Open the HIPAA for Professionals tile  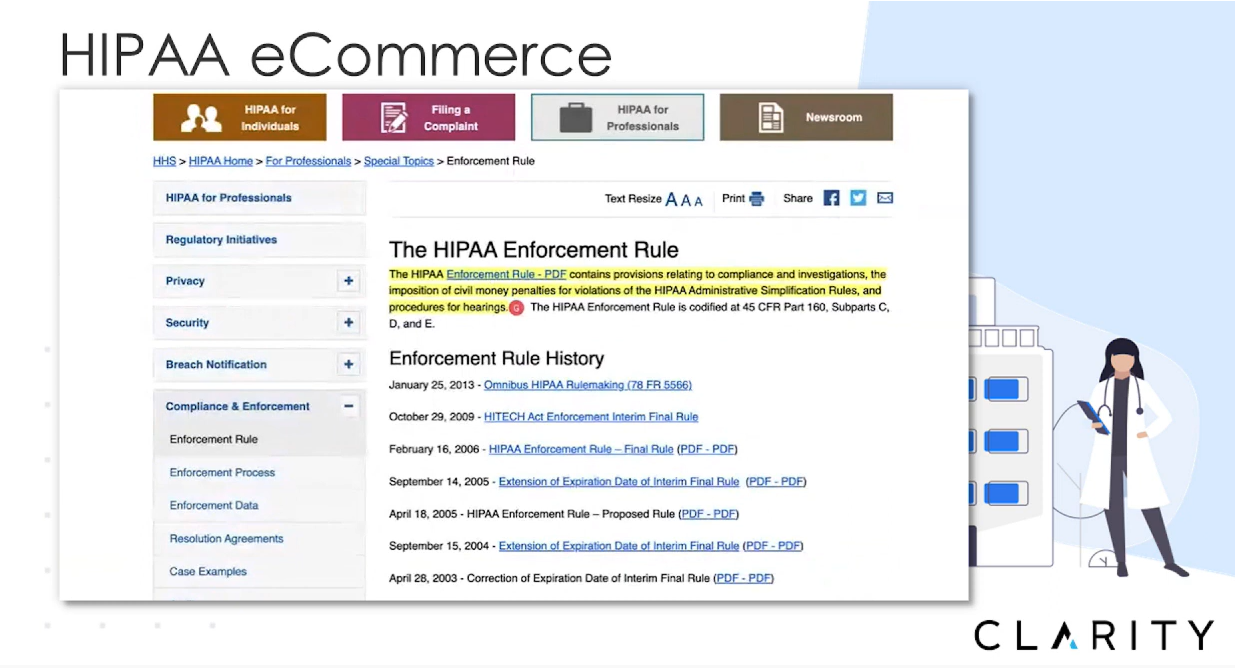(617, 117)
